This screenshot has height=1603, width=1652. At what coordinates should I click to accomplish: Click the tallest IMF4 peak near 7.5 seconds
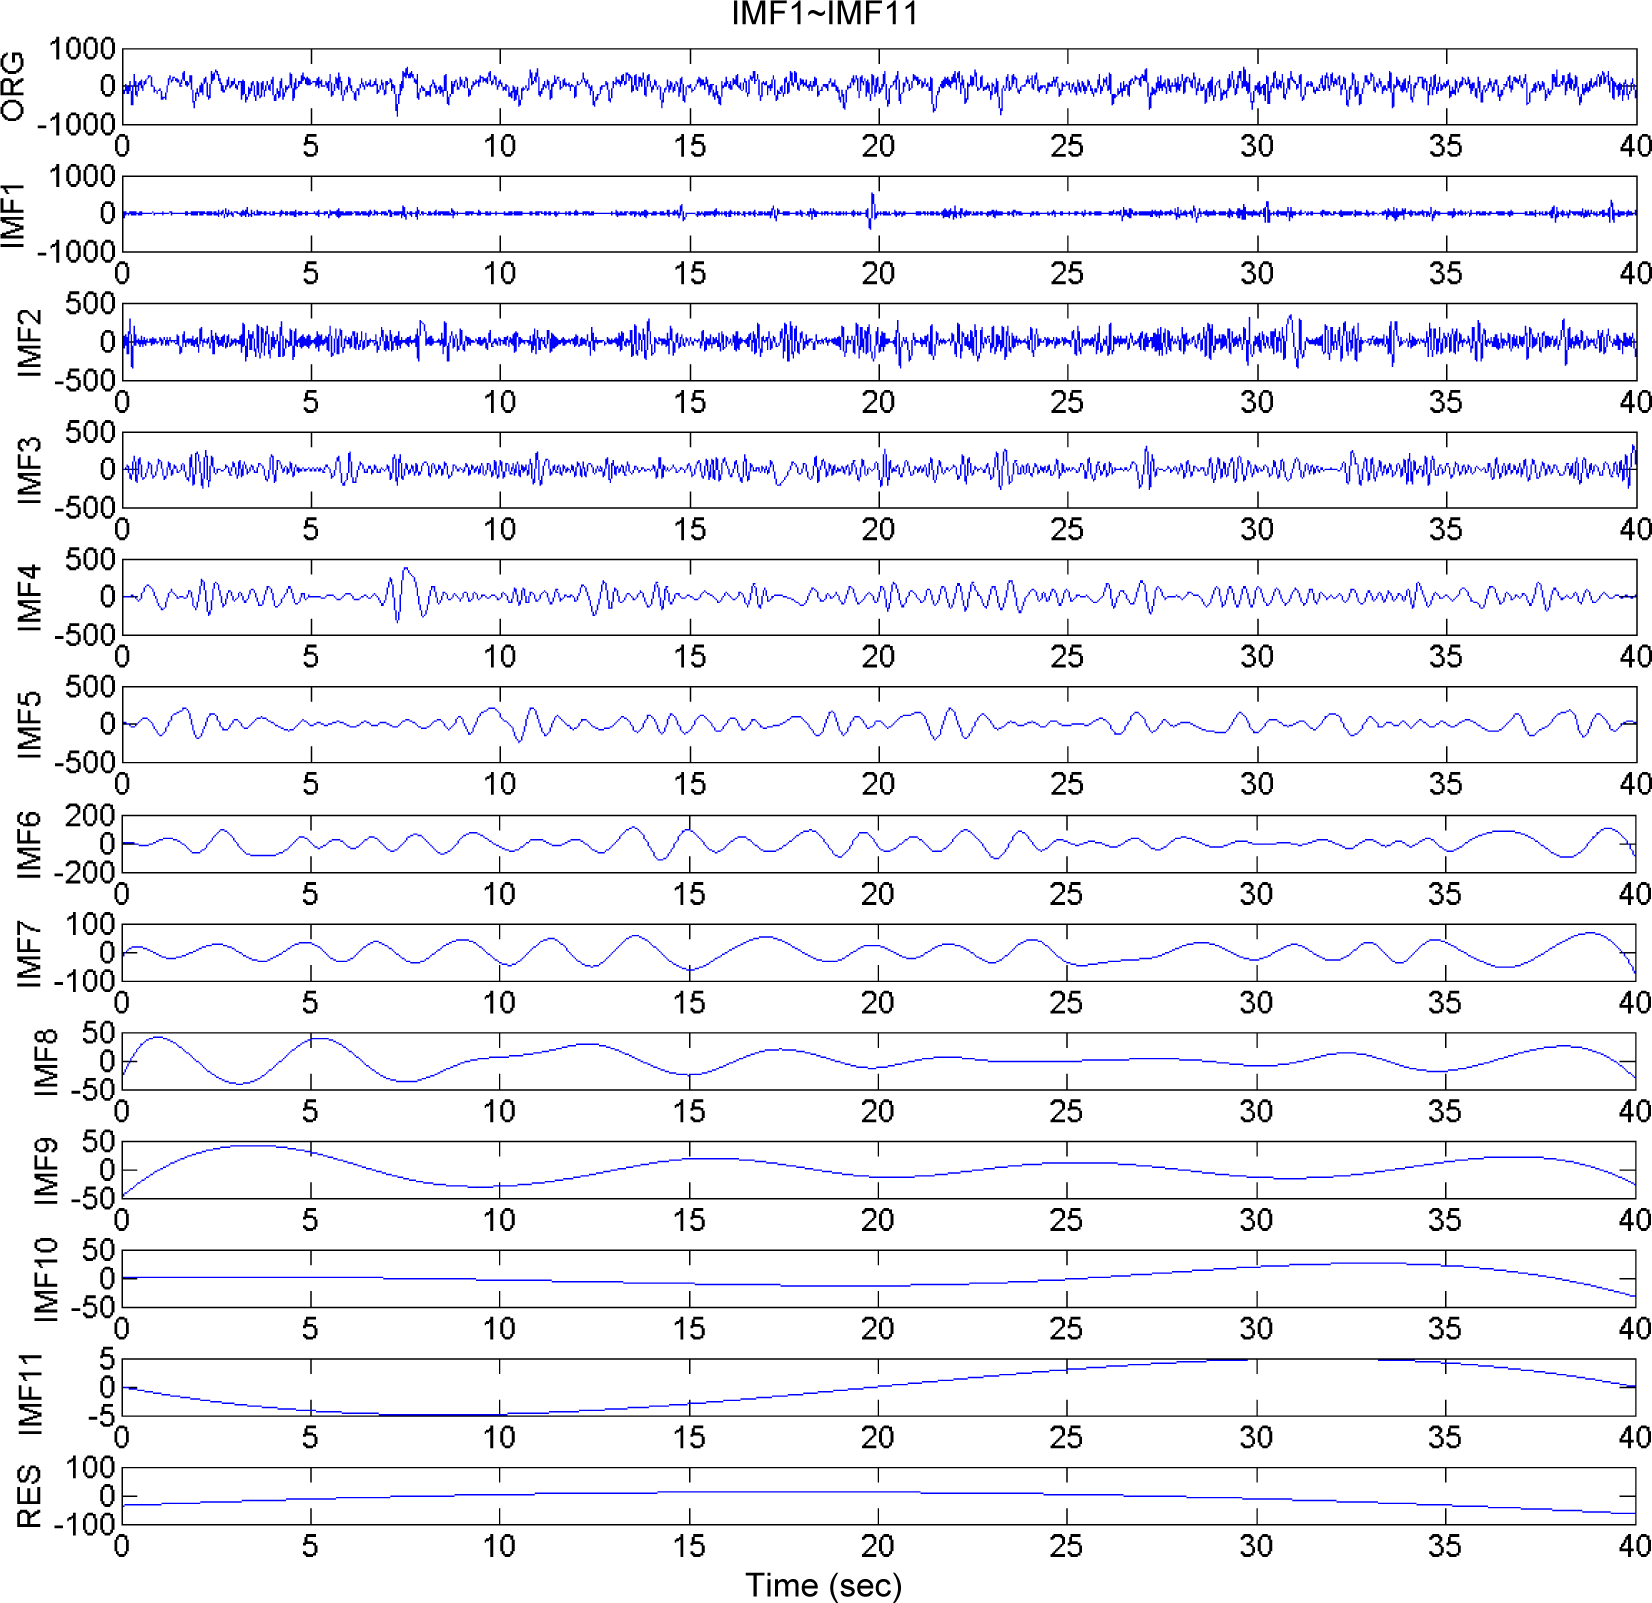[405, 570]
